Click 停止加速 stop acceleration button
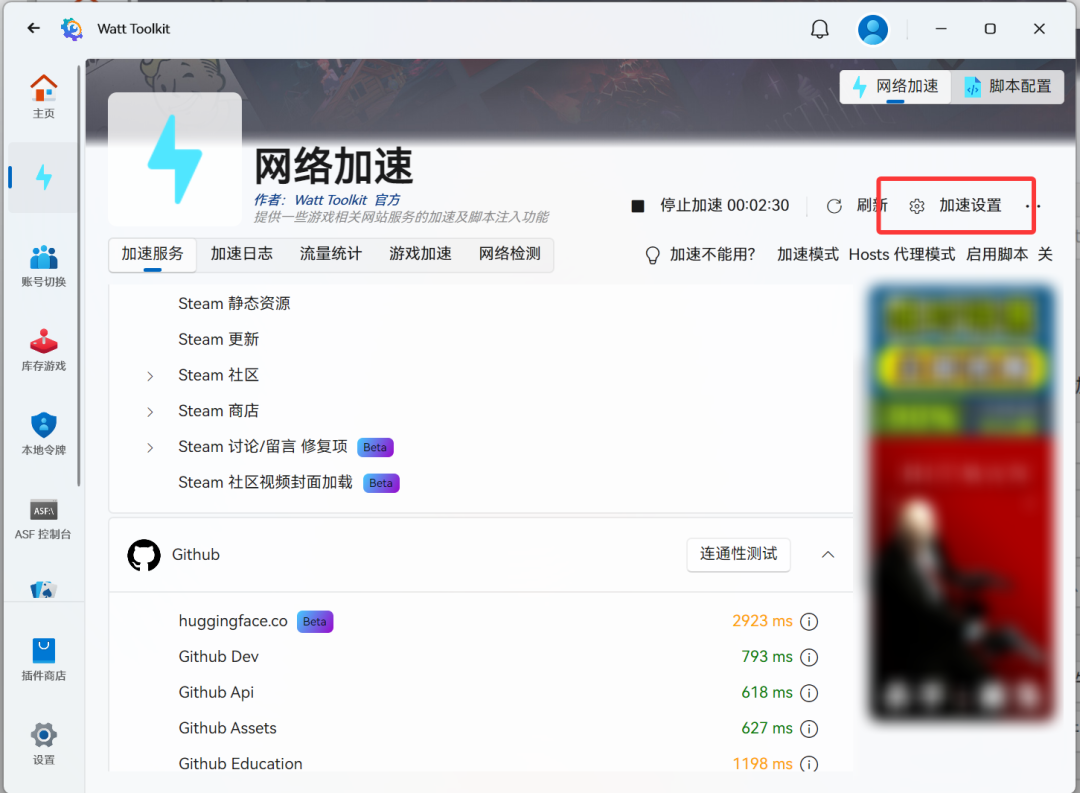 tap(711, 205)
